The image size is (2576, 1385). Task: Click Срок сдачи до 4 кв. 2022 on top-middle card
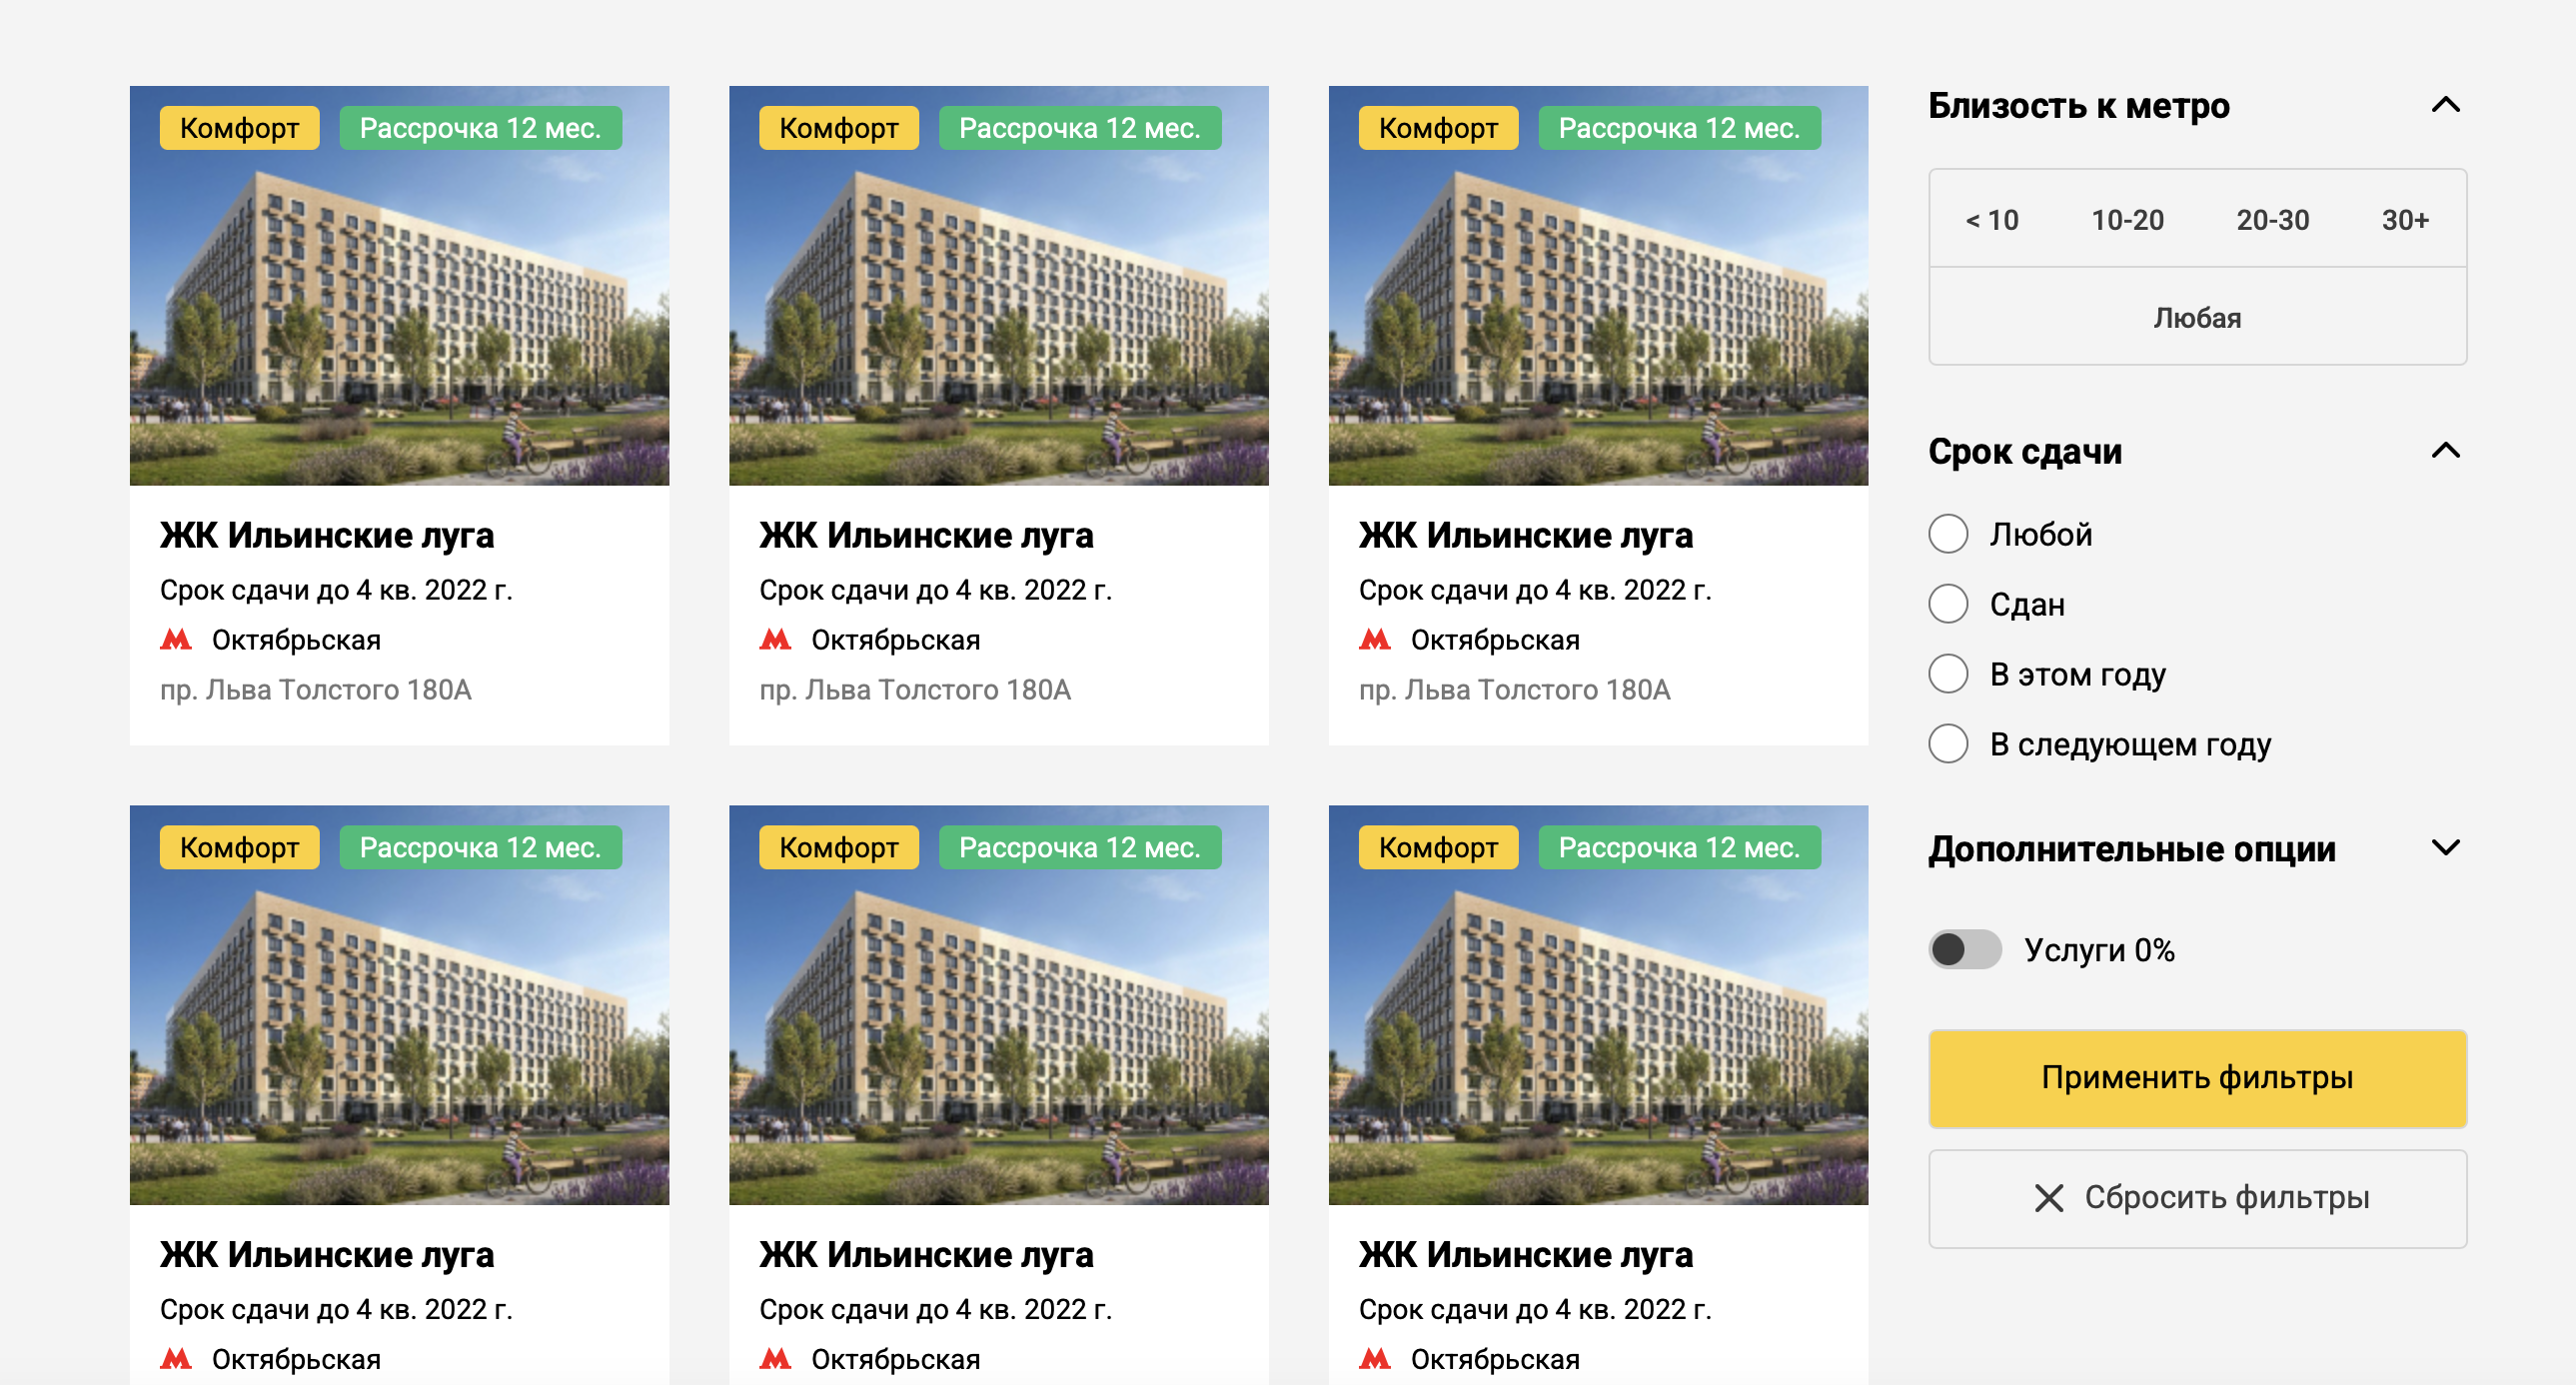(x=935, y=589)
